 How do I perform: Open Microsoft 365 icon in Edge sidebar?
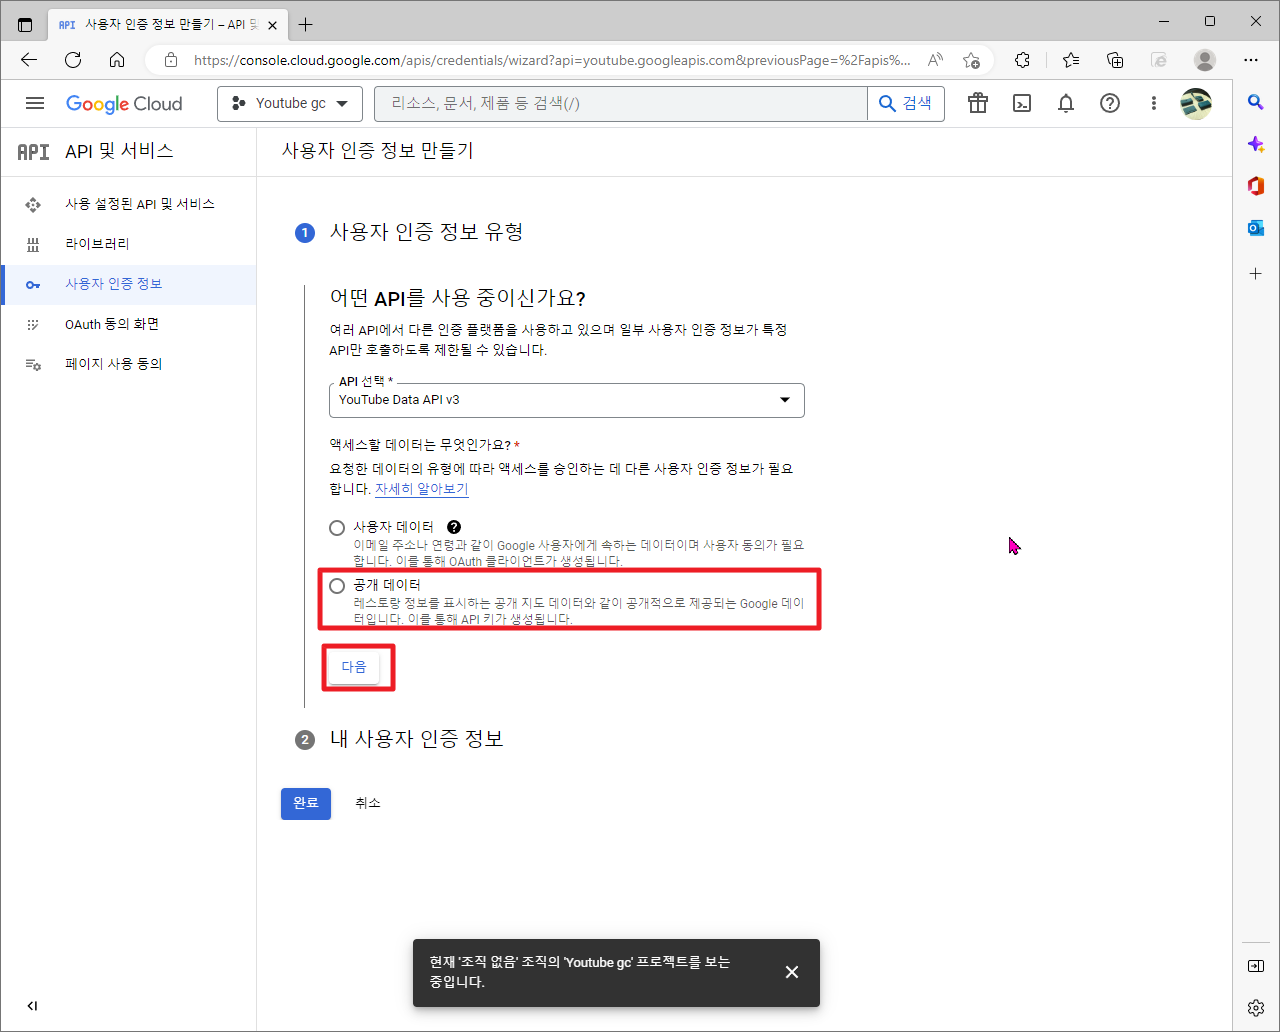coord(1256,186)
